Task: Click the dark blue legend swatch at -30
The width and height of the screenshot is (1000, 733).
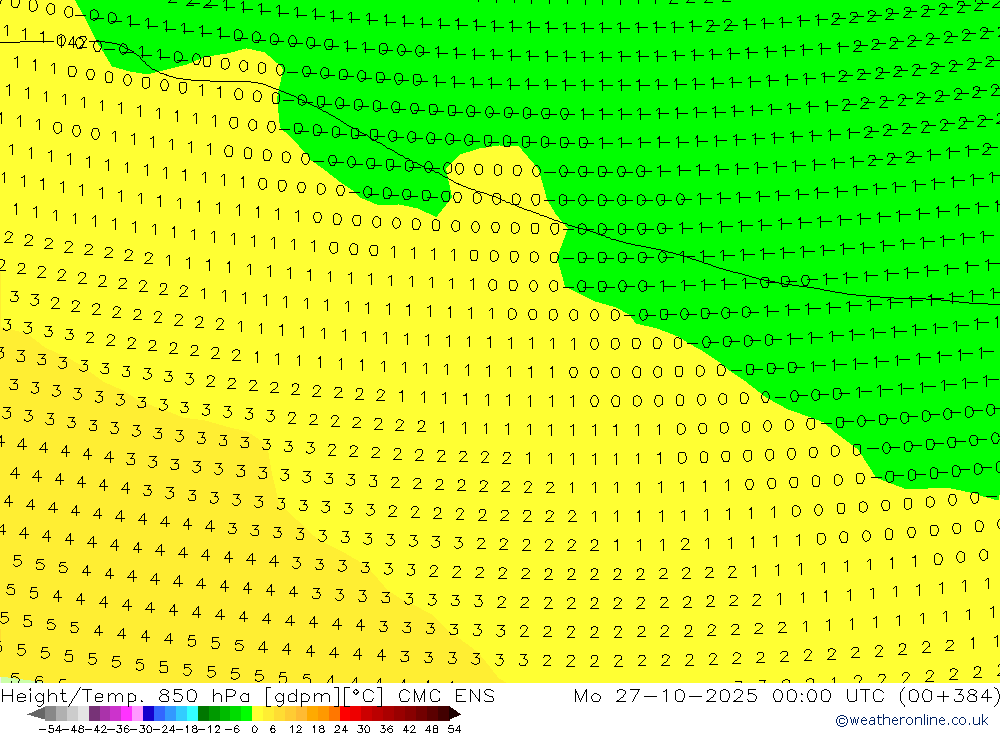Action: coord(148,713)
